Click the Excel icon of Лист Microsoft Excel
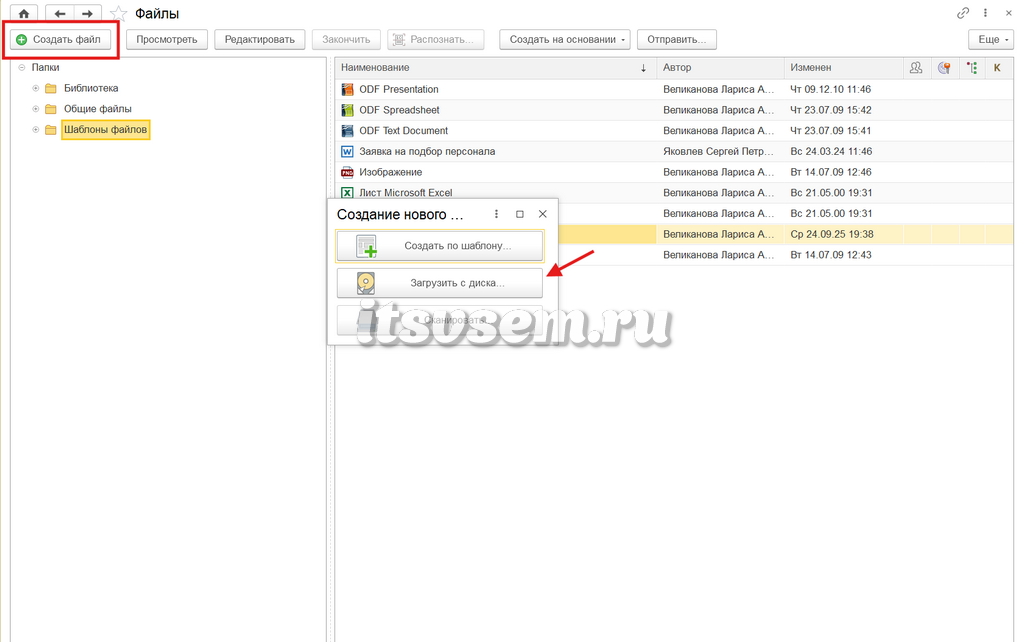 pos(347,193)
